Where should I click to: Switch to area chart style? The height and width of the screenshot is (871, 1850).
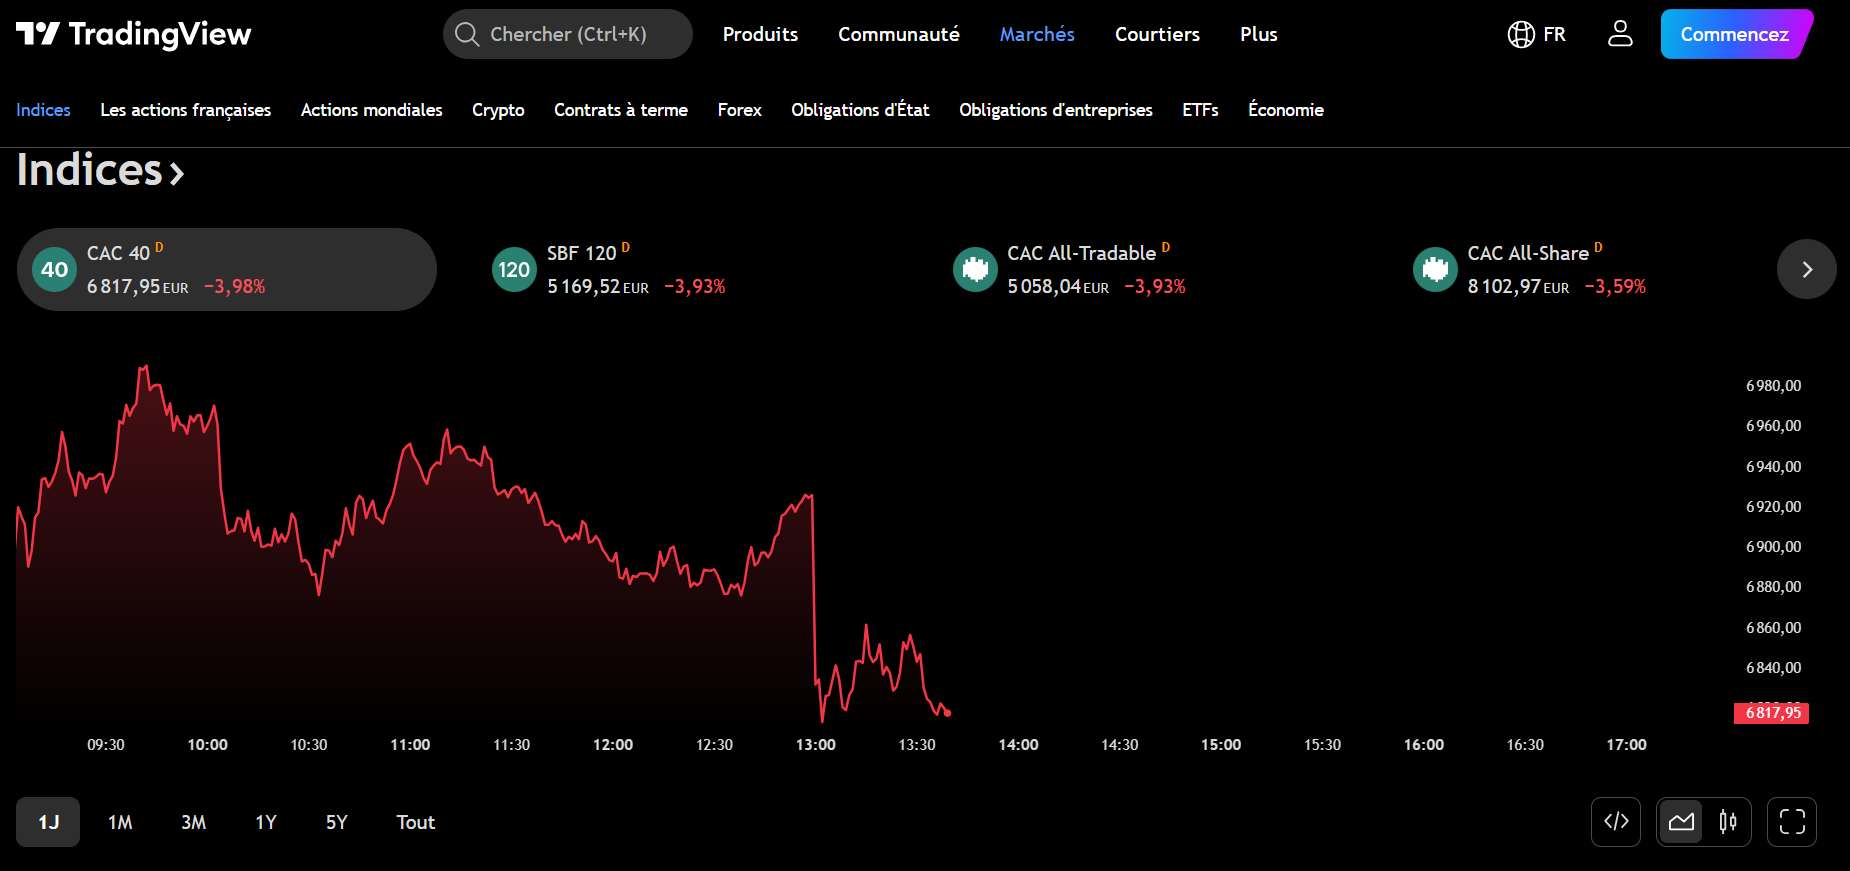click(1682, 822)
